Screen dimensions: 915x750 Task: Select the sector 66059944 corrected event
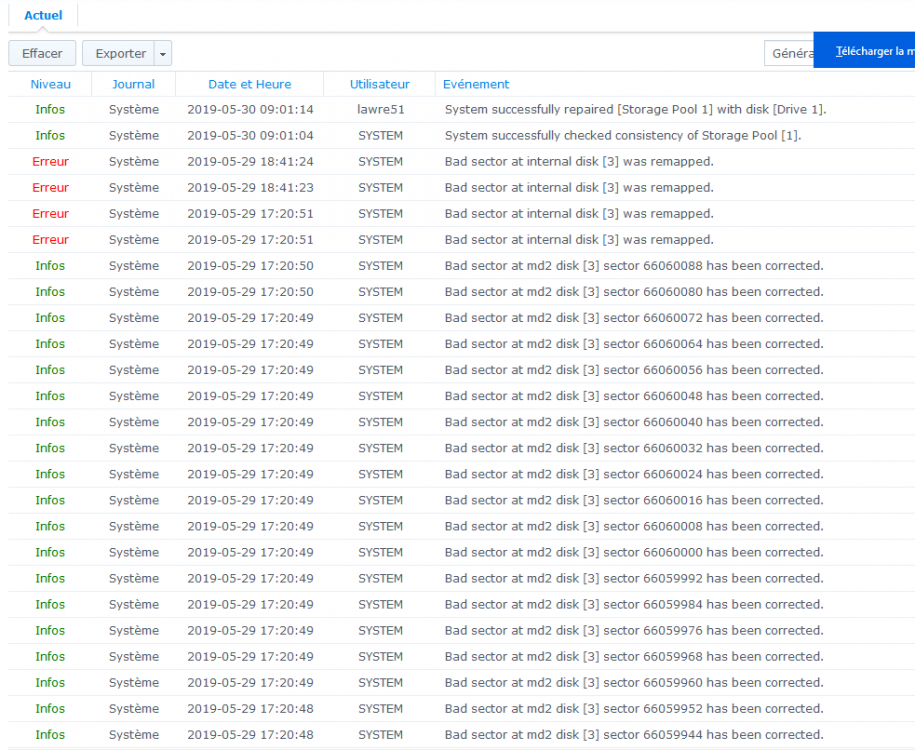click(462, 735)
